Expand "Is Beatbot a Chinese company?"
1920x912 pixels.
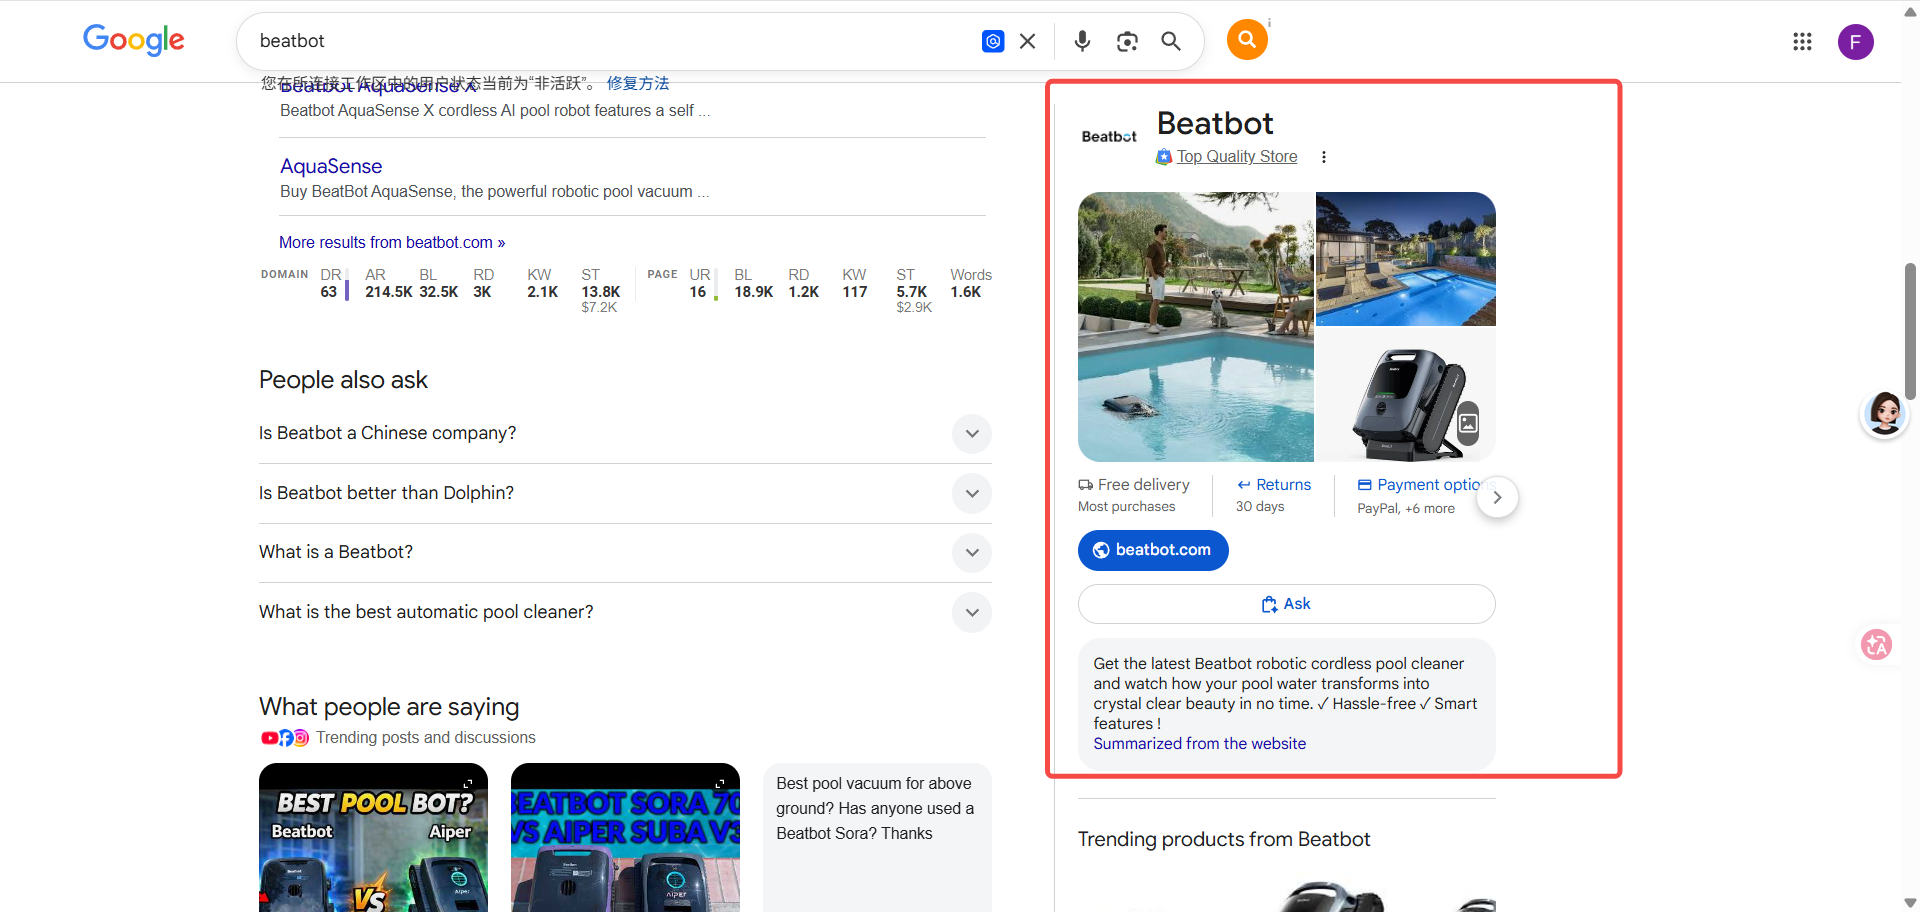[971, 433]
